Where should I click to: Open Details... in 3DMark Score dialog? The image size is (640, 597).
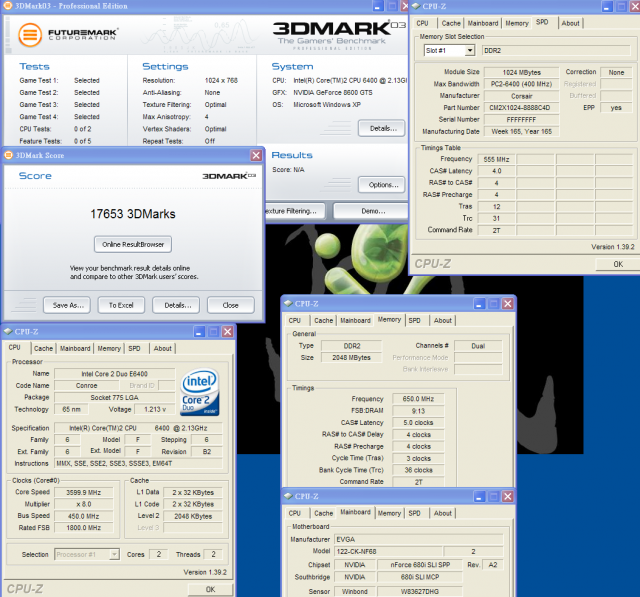[x=178, y=305]
